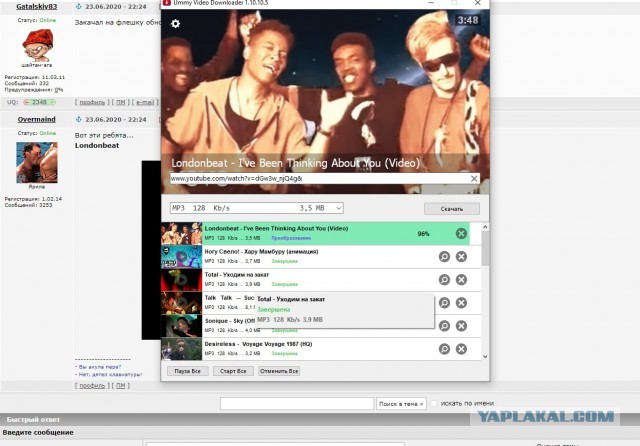The width and height of the screenshot is (640, 446).
Task: Click Gatalskiy83 UQ rating 2348 badge
Action: point(39,102)
